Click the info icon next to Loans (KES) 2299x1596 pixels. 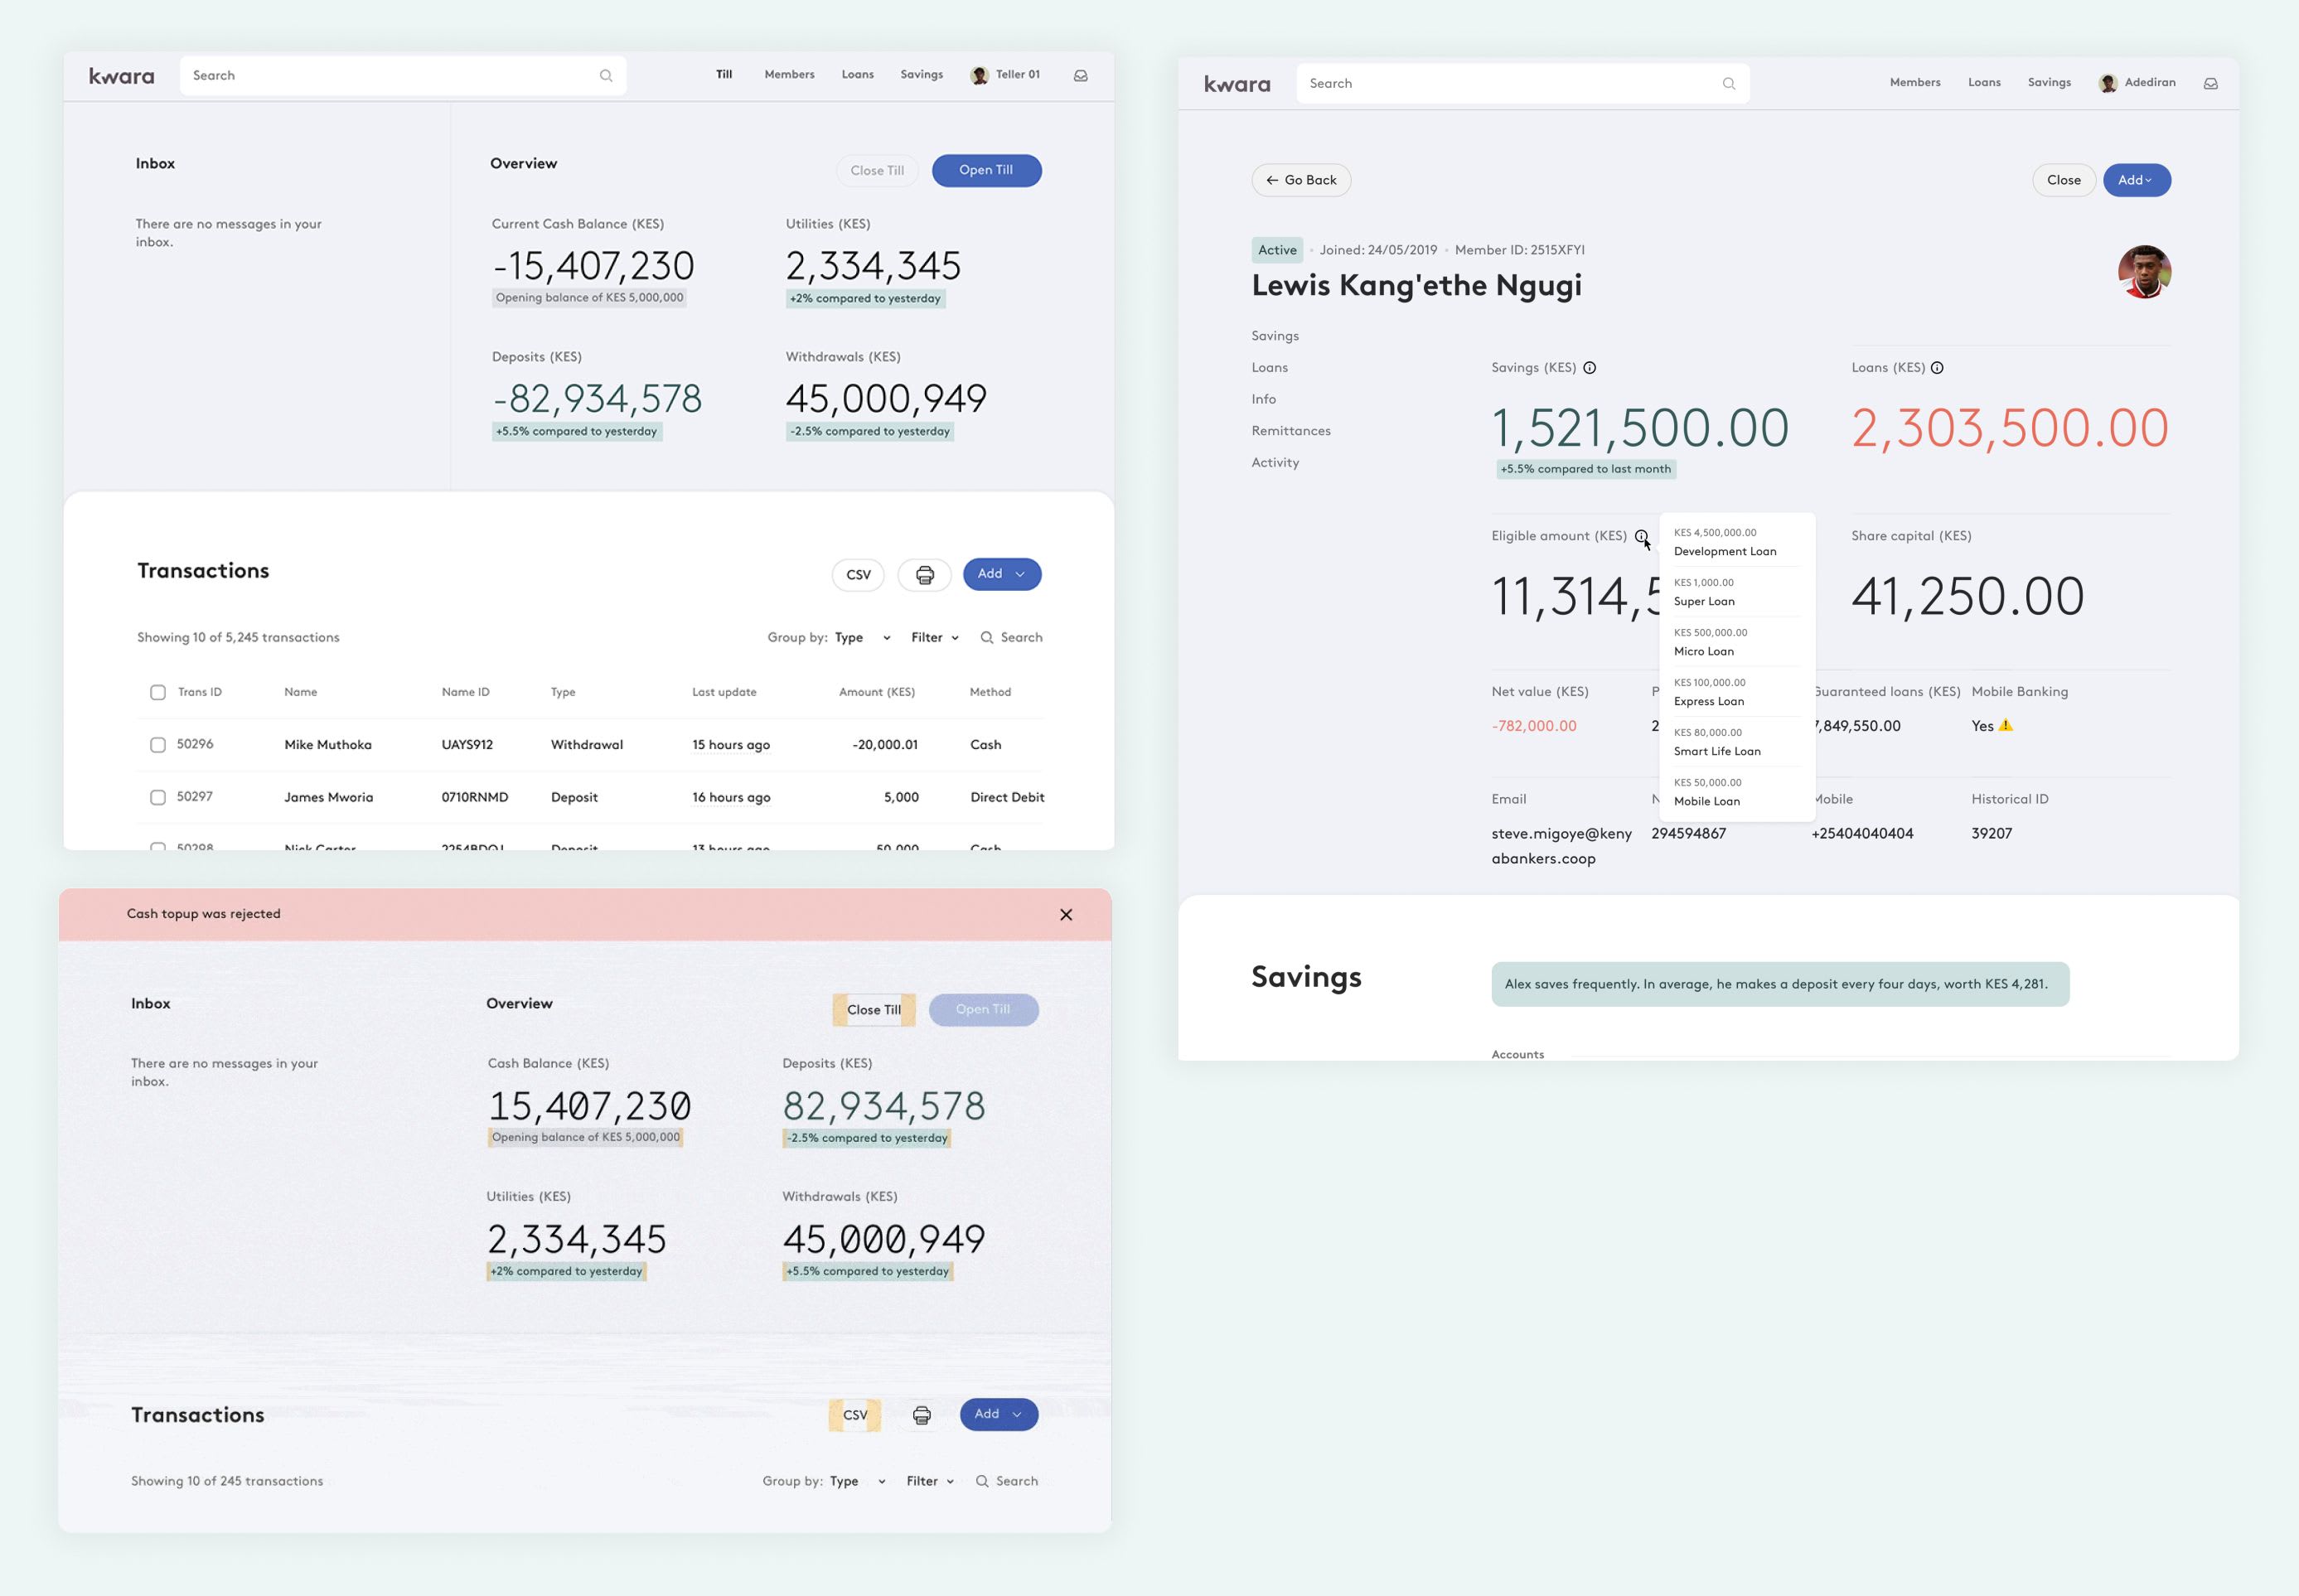tap(1937, 368)
